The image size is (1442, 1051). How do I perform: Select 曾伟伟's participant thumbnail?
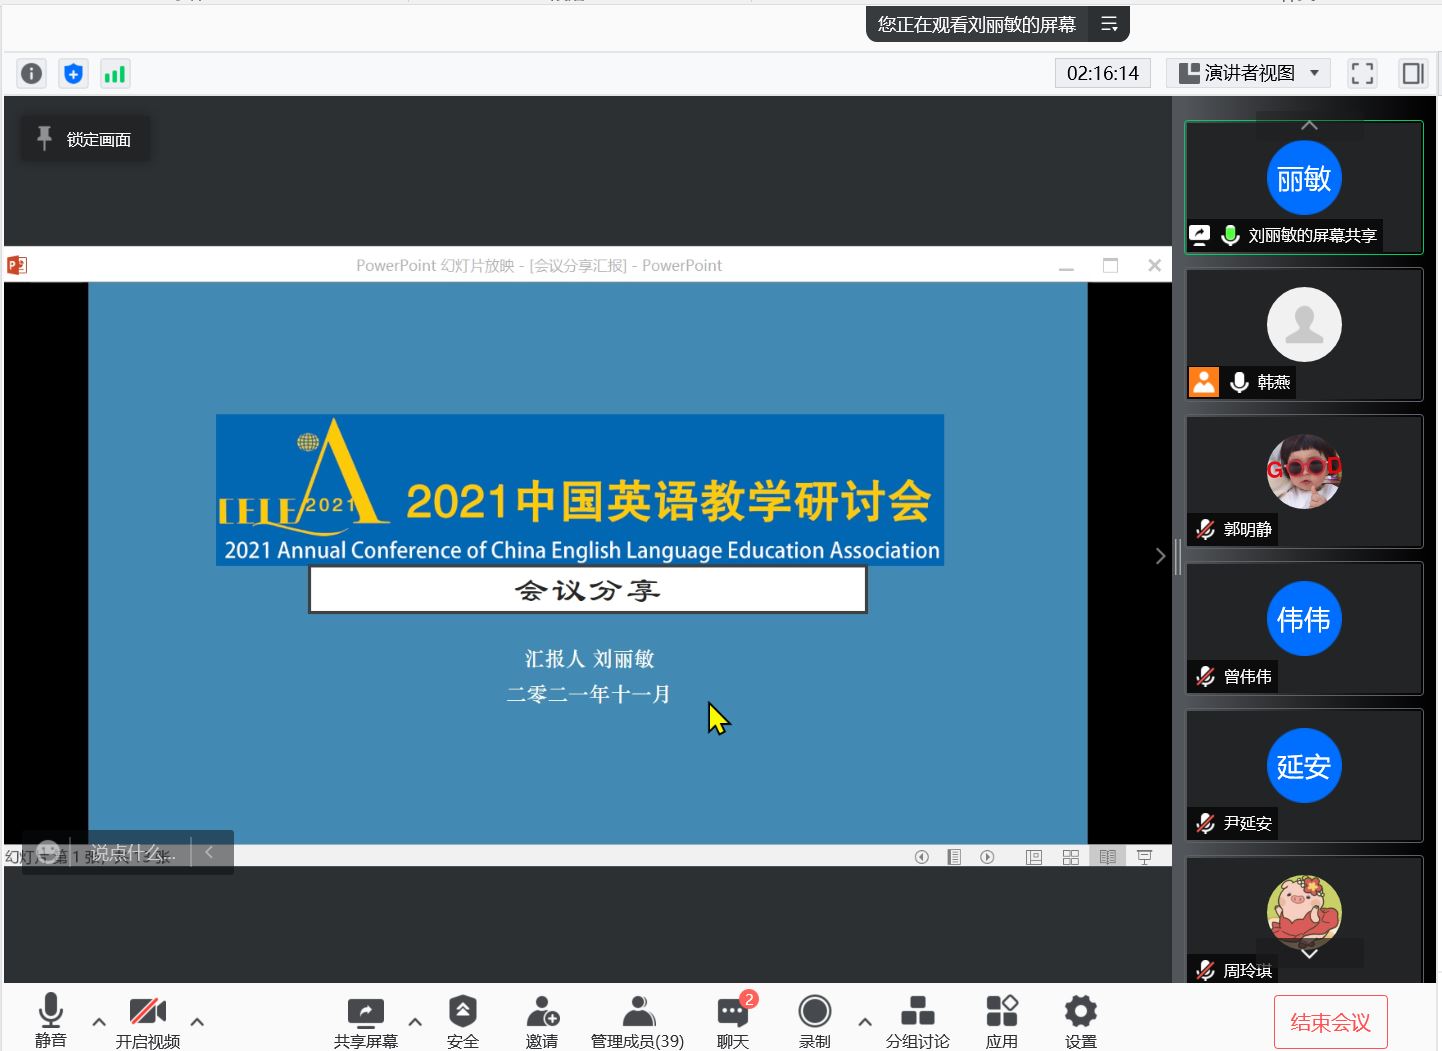click(x=1304, y=628)
